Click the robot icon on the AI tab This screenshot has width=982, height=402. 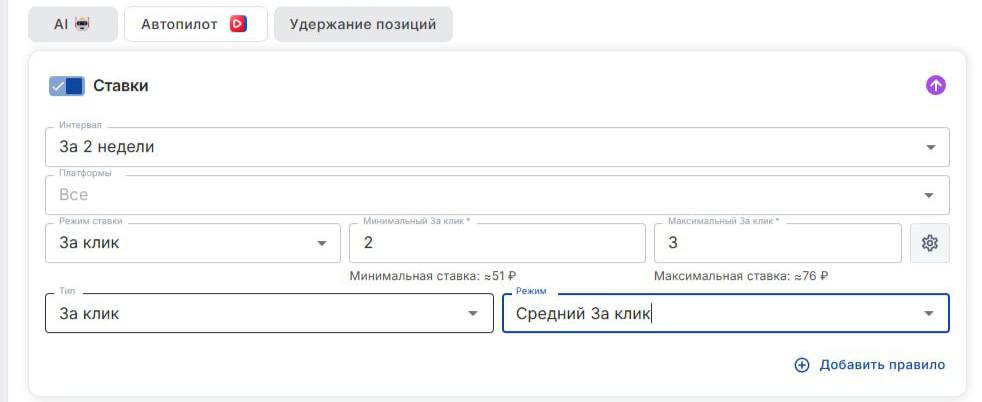(x=82, y=24)
